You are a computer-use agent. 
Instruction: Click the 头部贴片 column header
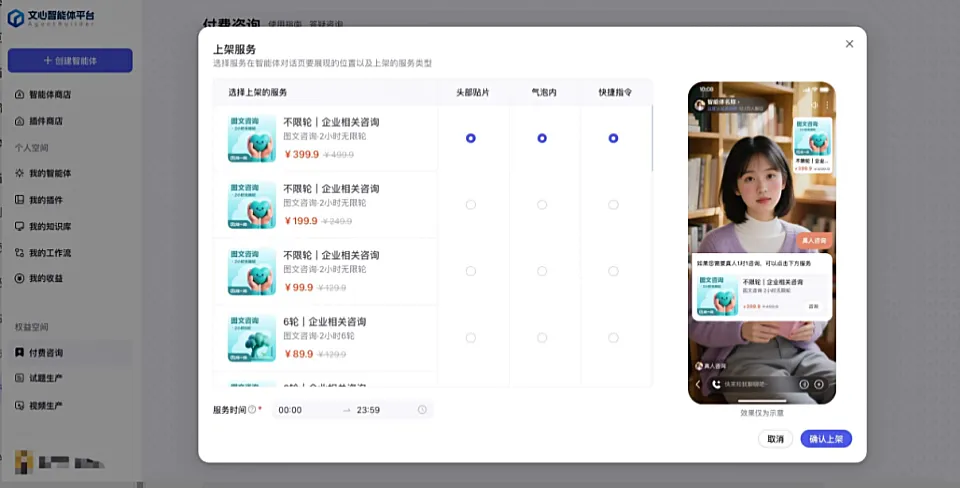pyautogui.click(x=473, y=92)
